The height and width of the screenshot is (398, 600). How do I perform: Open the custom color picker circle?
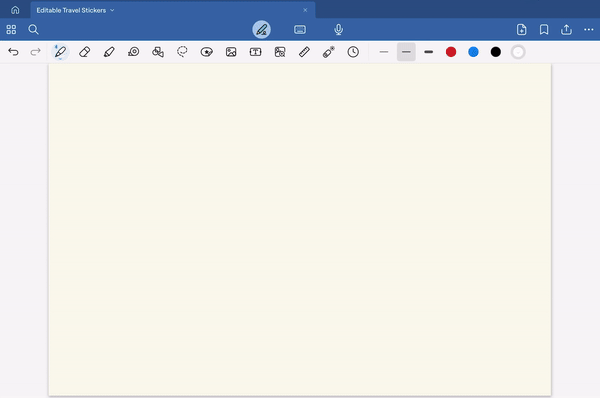(x=518, y=52)
